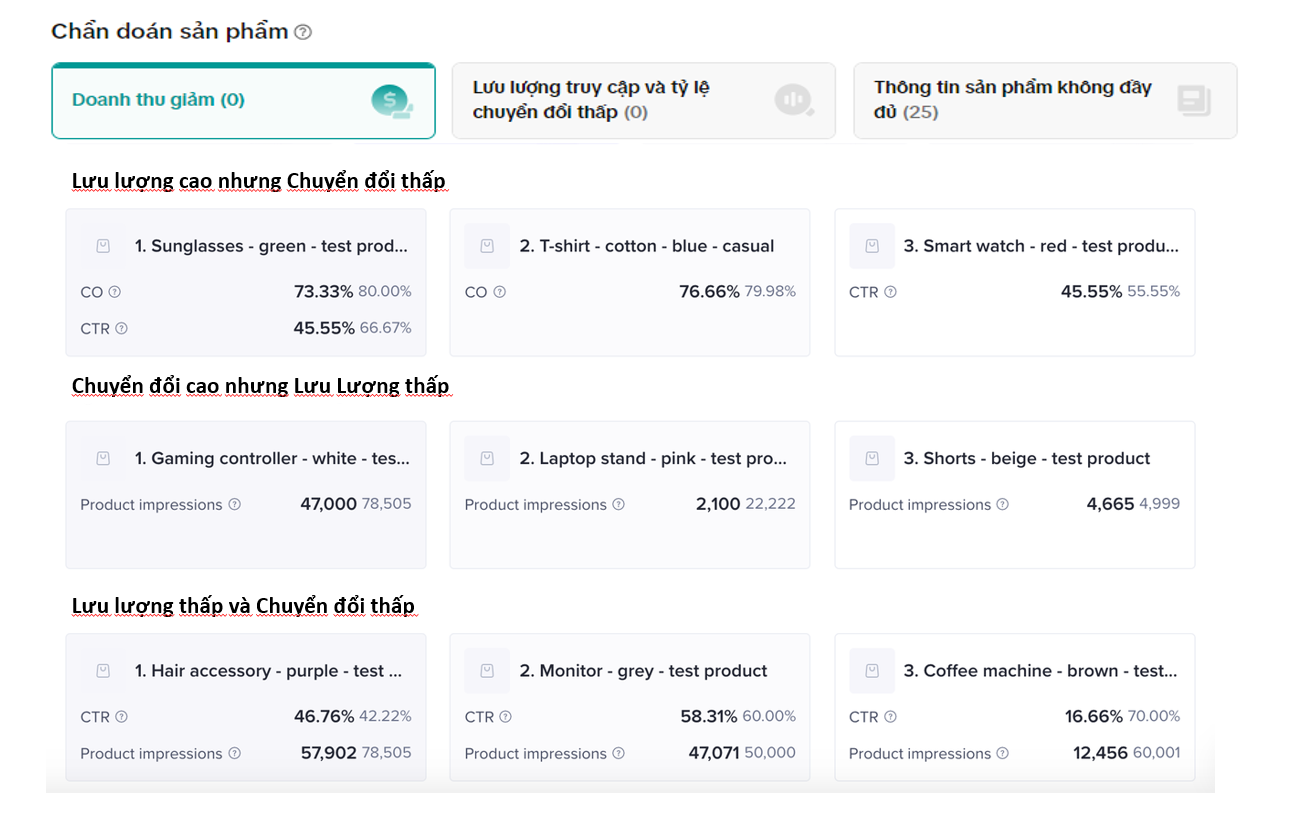Click help icon beside Chẩn đoán sản phẩm

coord(303,32)
